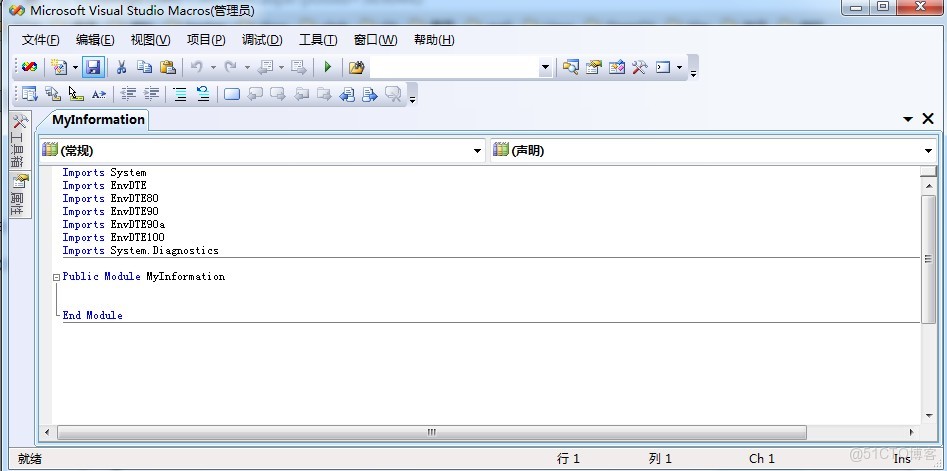The width and height of the screenshot is (947, 471).
Task: Click the Visual Studio return icon
Action: 29,67
